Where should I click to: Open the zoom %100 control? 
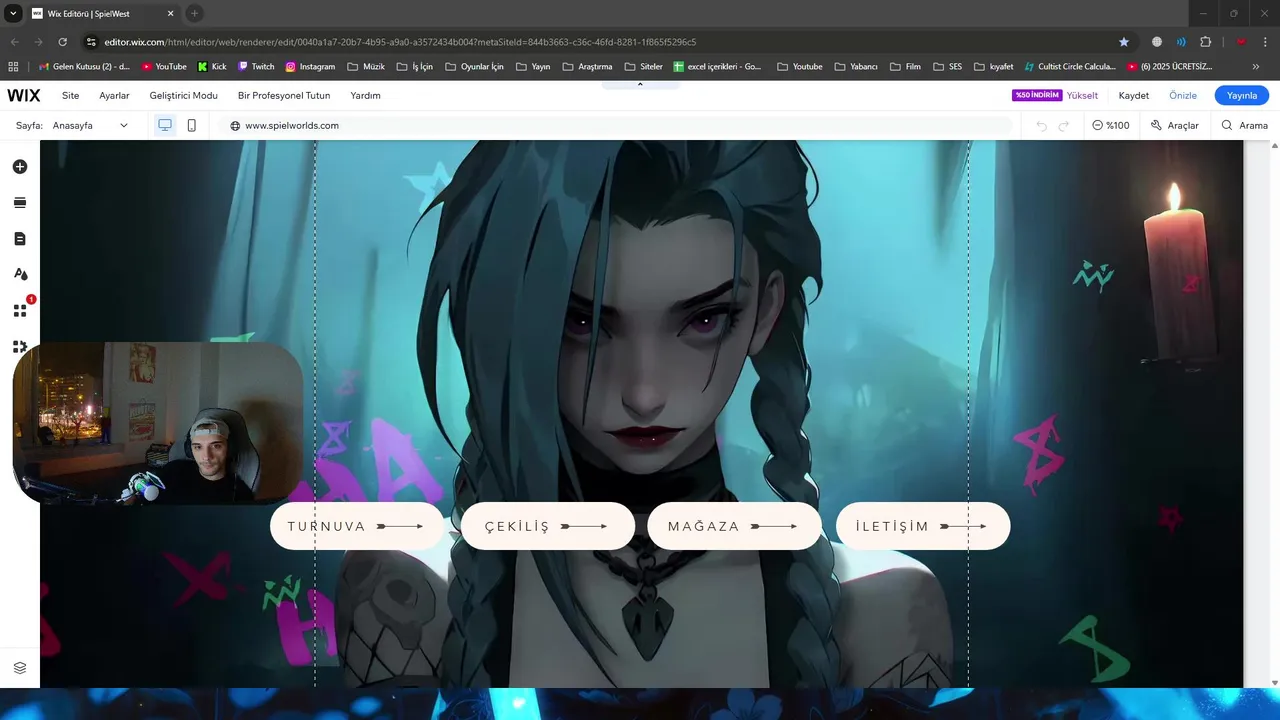[x=1111, y=126]
